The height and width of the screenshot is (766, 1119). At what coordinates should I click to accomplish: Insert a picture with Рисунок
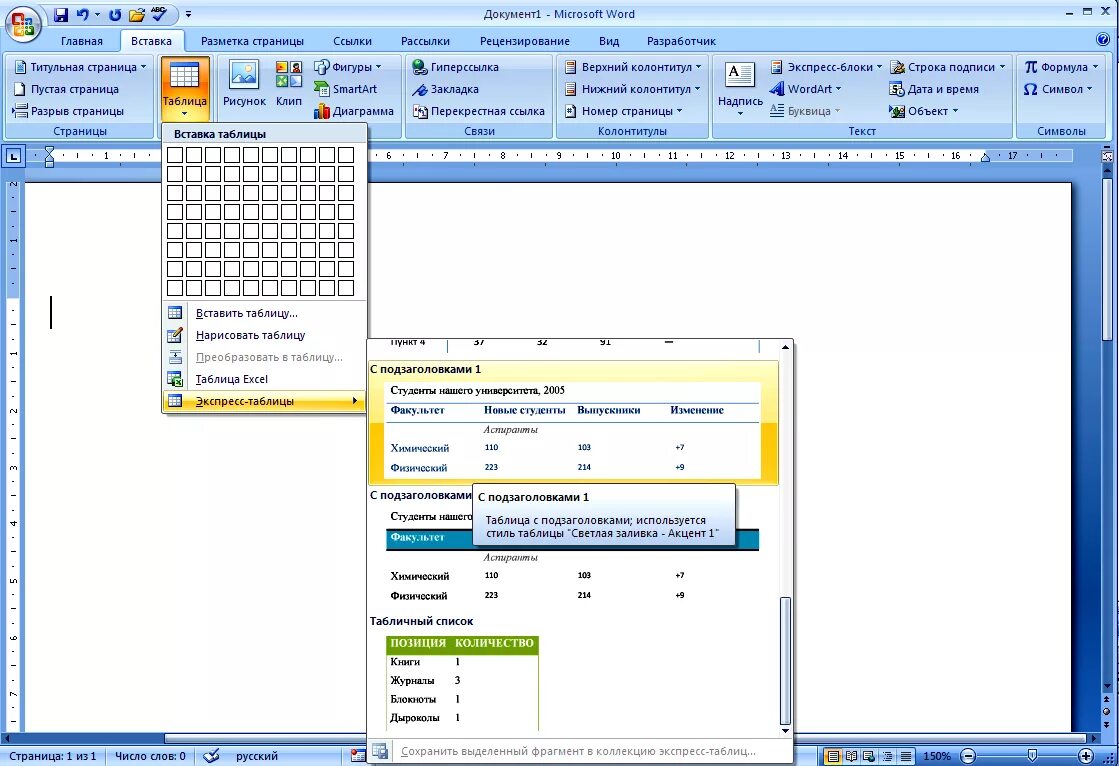click(x=244, y=84)
